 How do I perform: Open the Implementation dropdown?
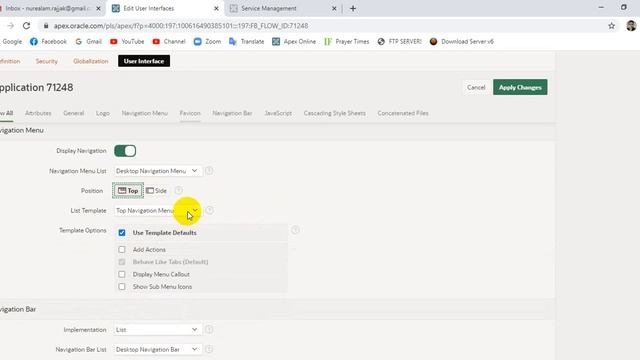(158, 329)
